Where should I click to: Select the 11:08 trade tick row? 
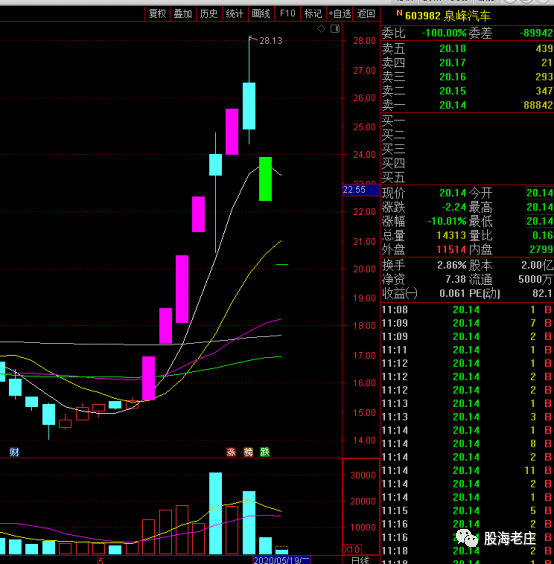(x=467, y=310)
